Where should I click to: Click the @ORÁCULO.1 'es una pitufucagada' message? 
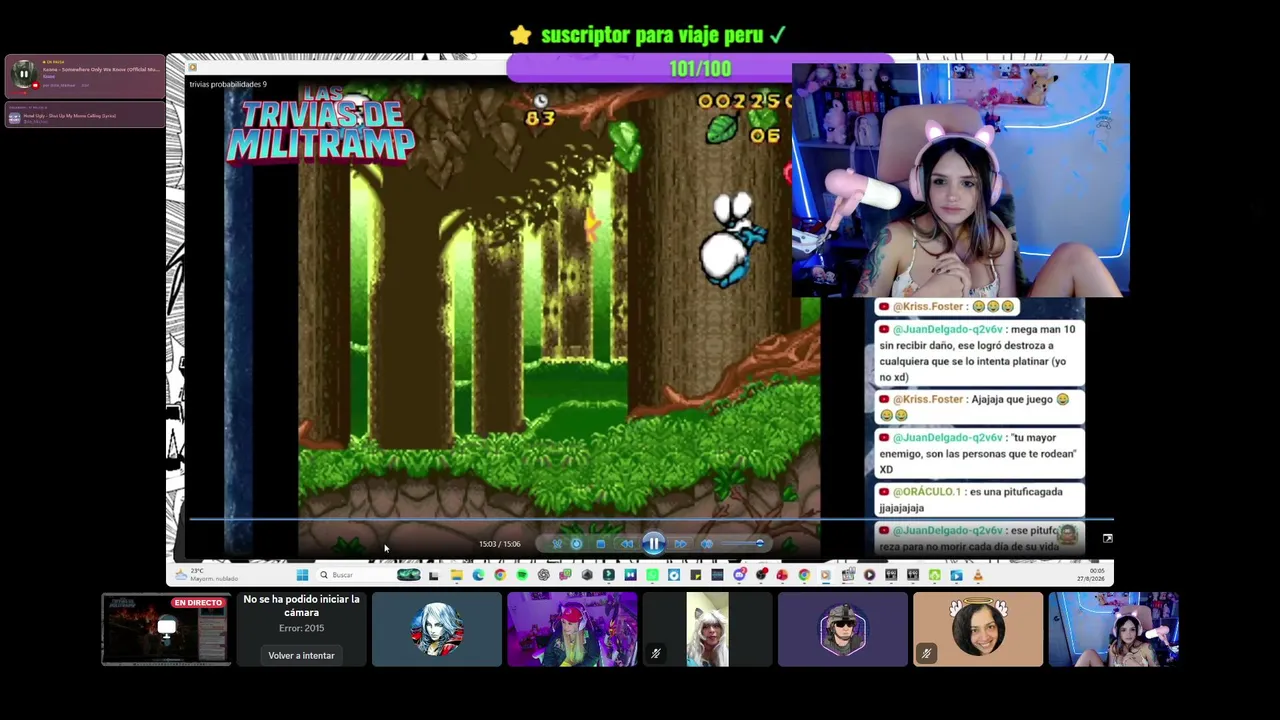tap(979, 500)
